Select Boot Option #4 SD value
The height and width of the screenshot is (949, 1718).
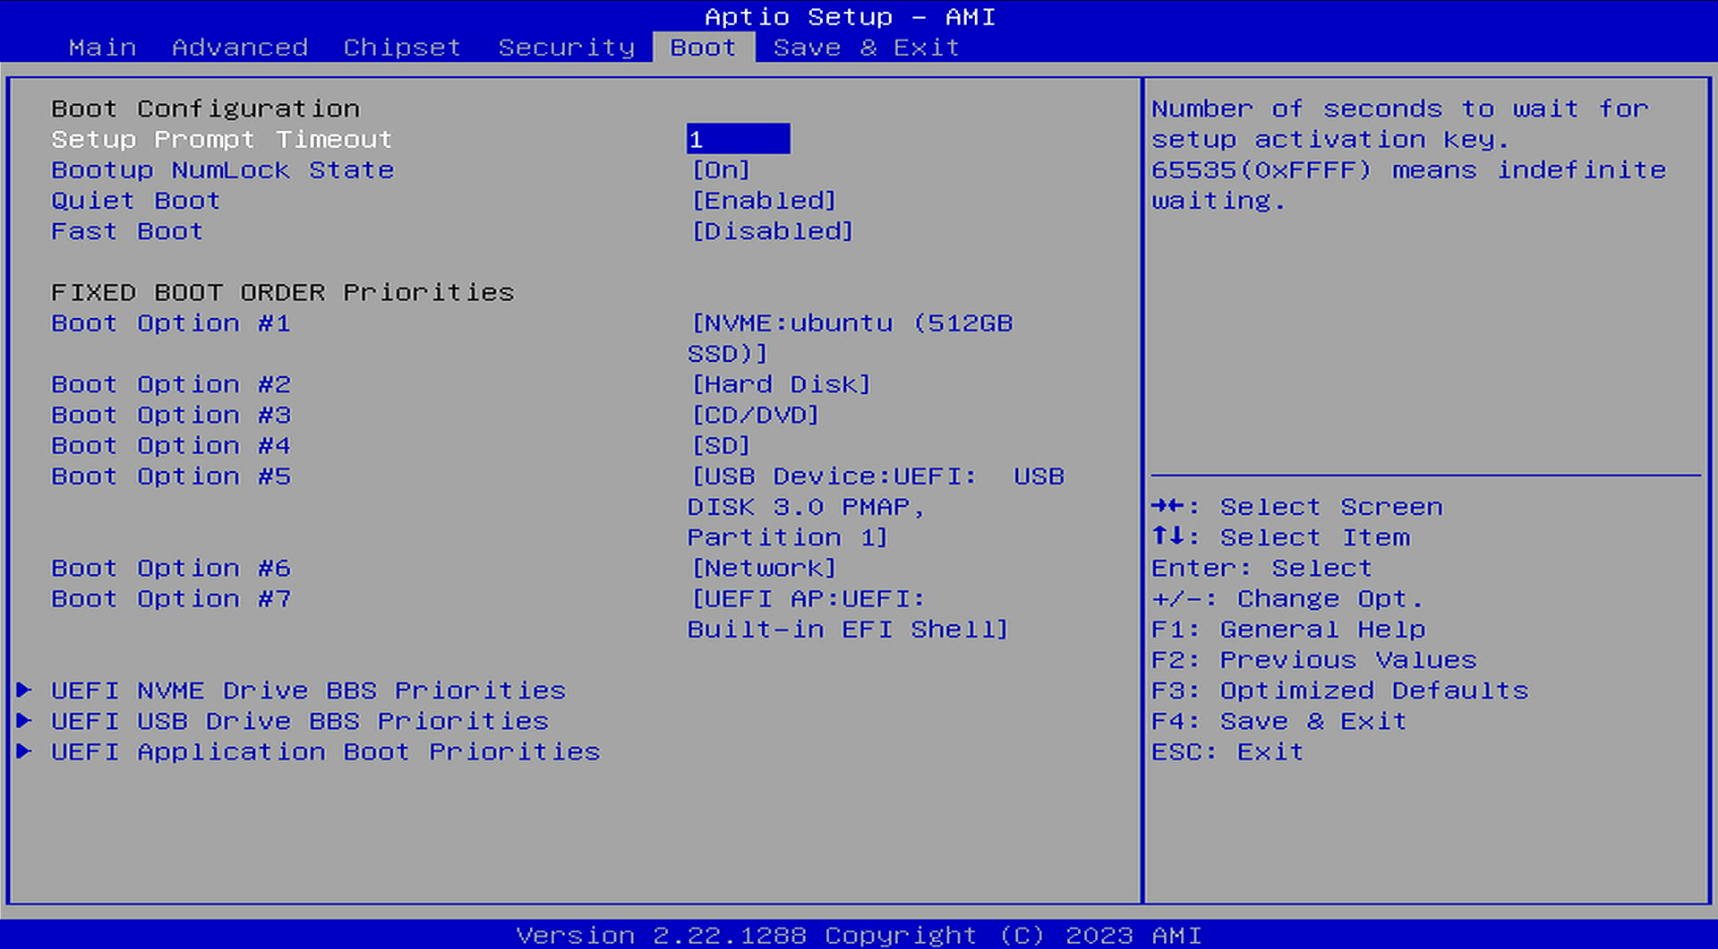[x=721, y=446]
